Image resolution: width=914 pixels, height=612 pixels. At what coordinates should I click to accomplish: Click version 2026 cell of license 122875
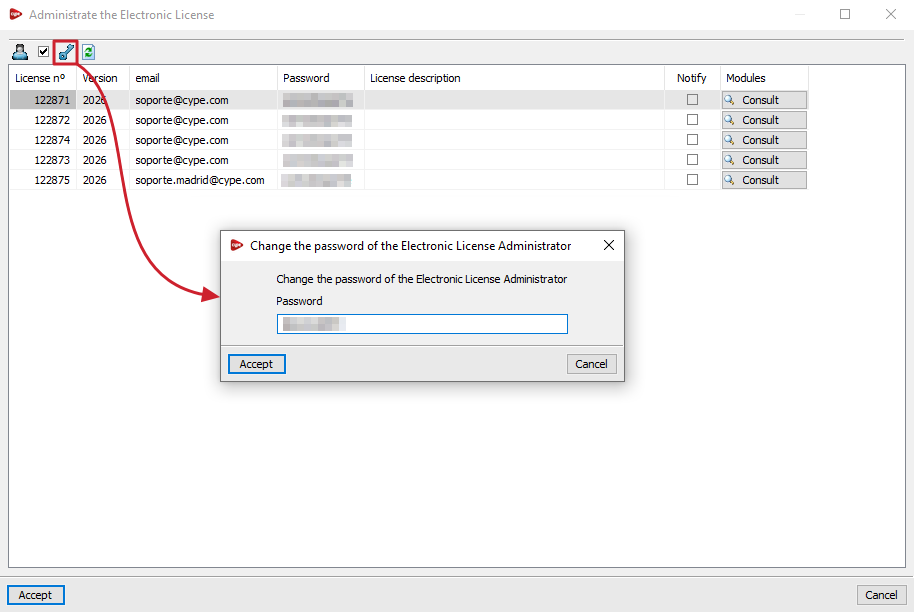pos(103,180)
